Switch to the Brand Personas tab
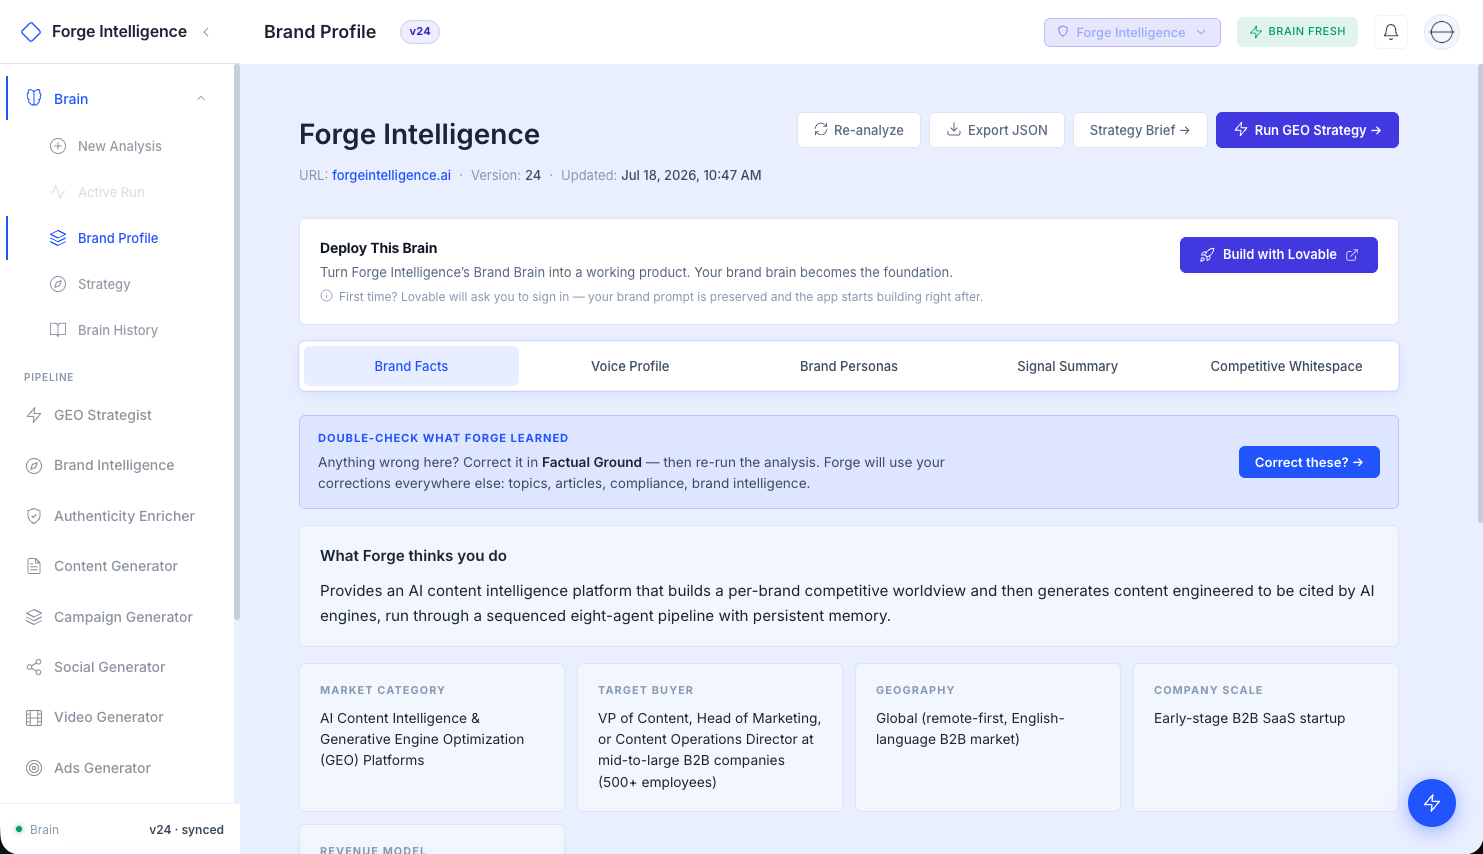 849,366
